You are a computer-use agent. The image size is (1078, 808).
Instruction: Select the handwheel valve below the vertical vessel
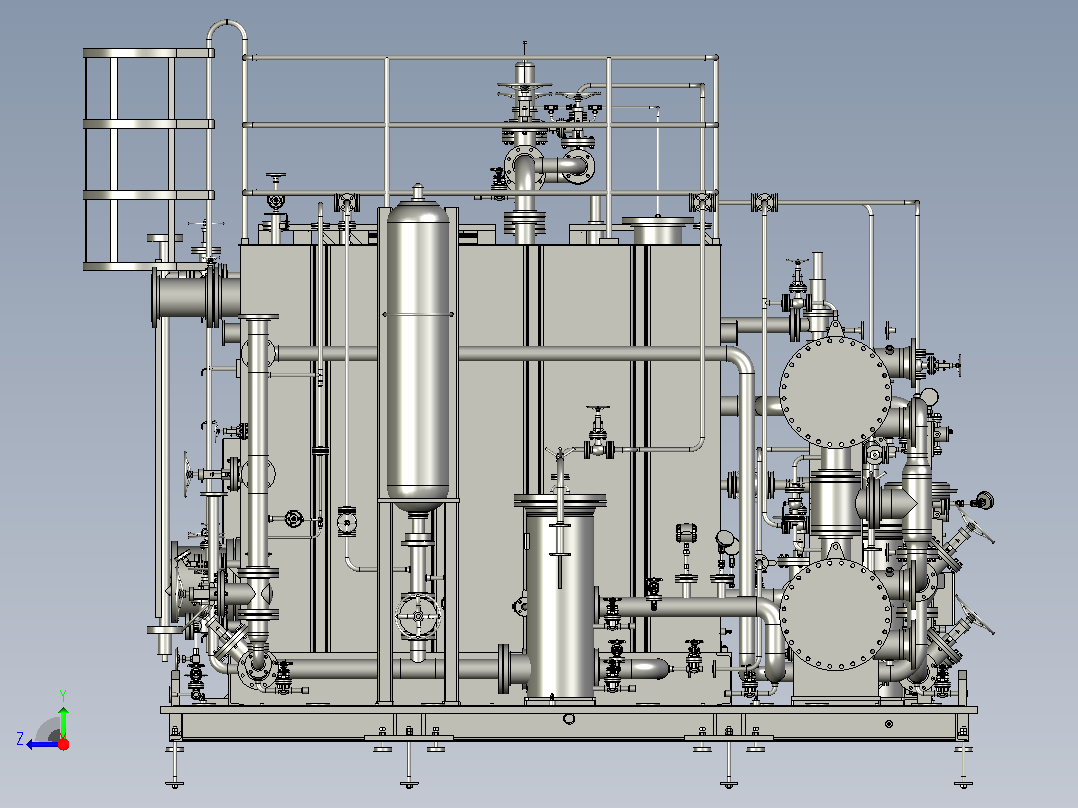click(418, 616)
